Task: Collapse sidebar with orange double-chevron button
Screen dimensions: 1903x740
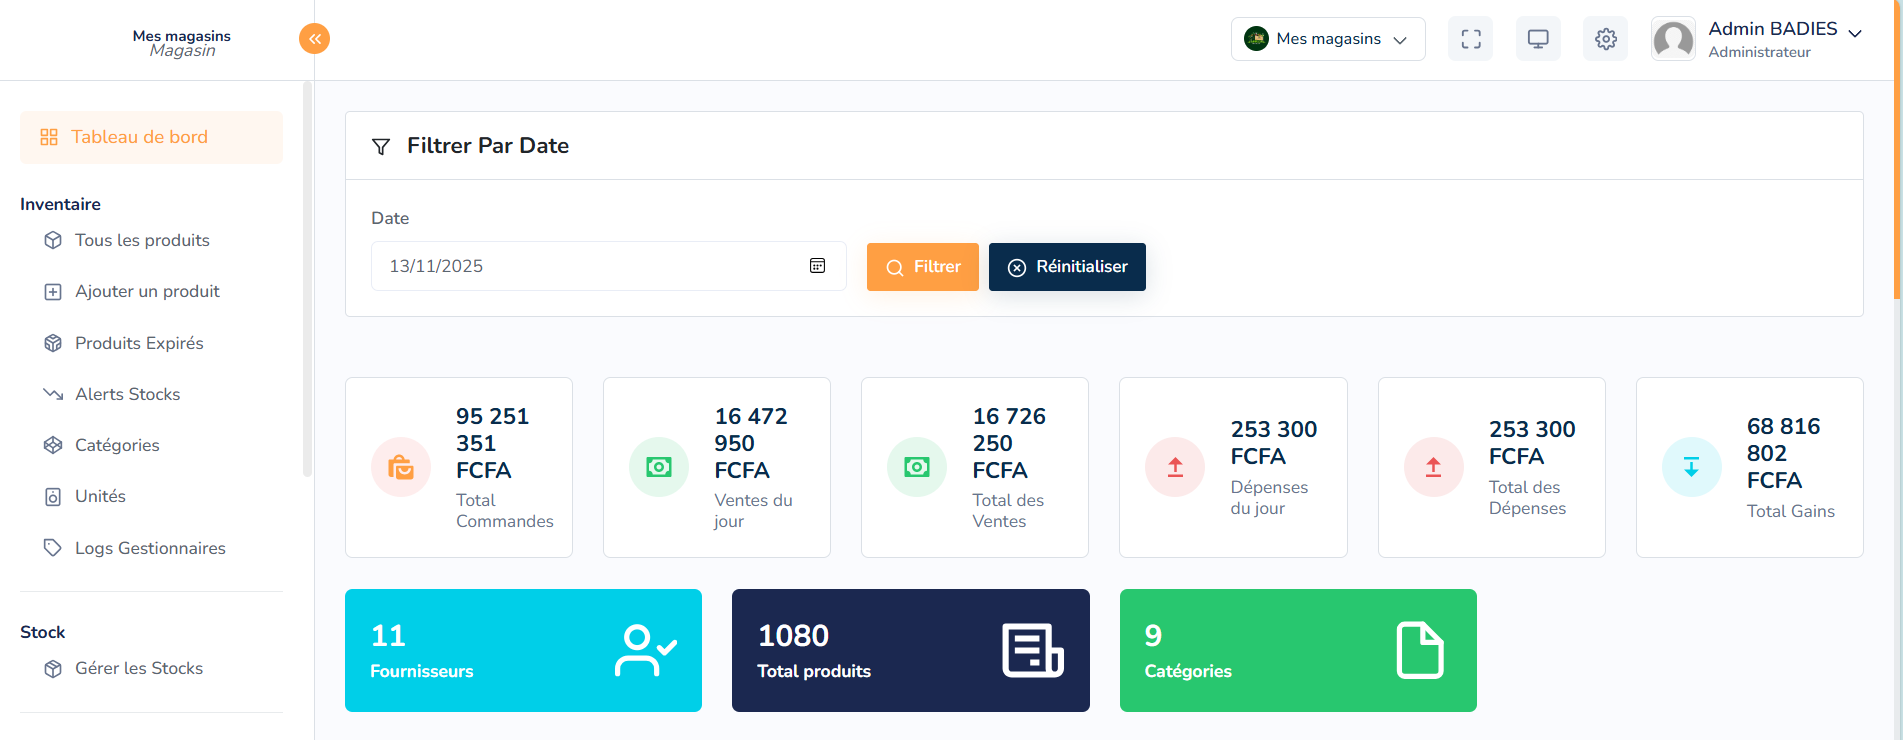Action: click(x=314, y=39)
